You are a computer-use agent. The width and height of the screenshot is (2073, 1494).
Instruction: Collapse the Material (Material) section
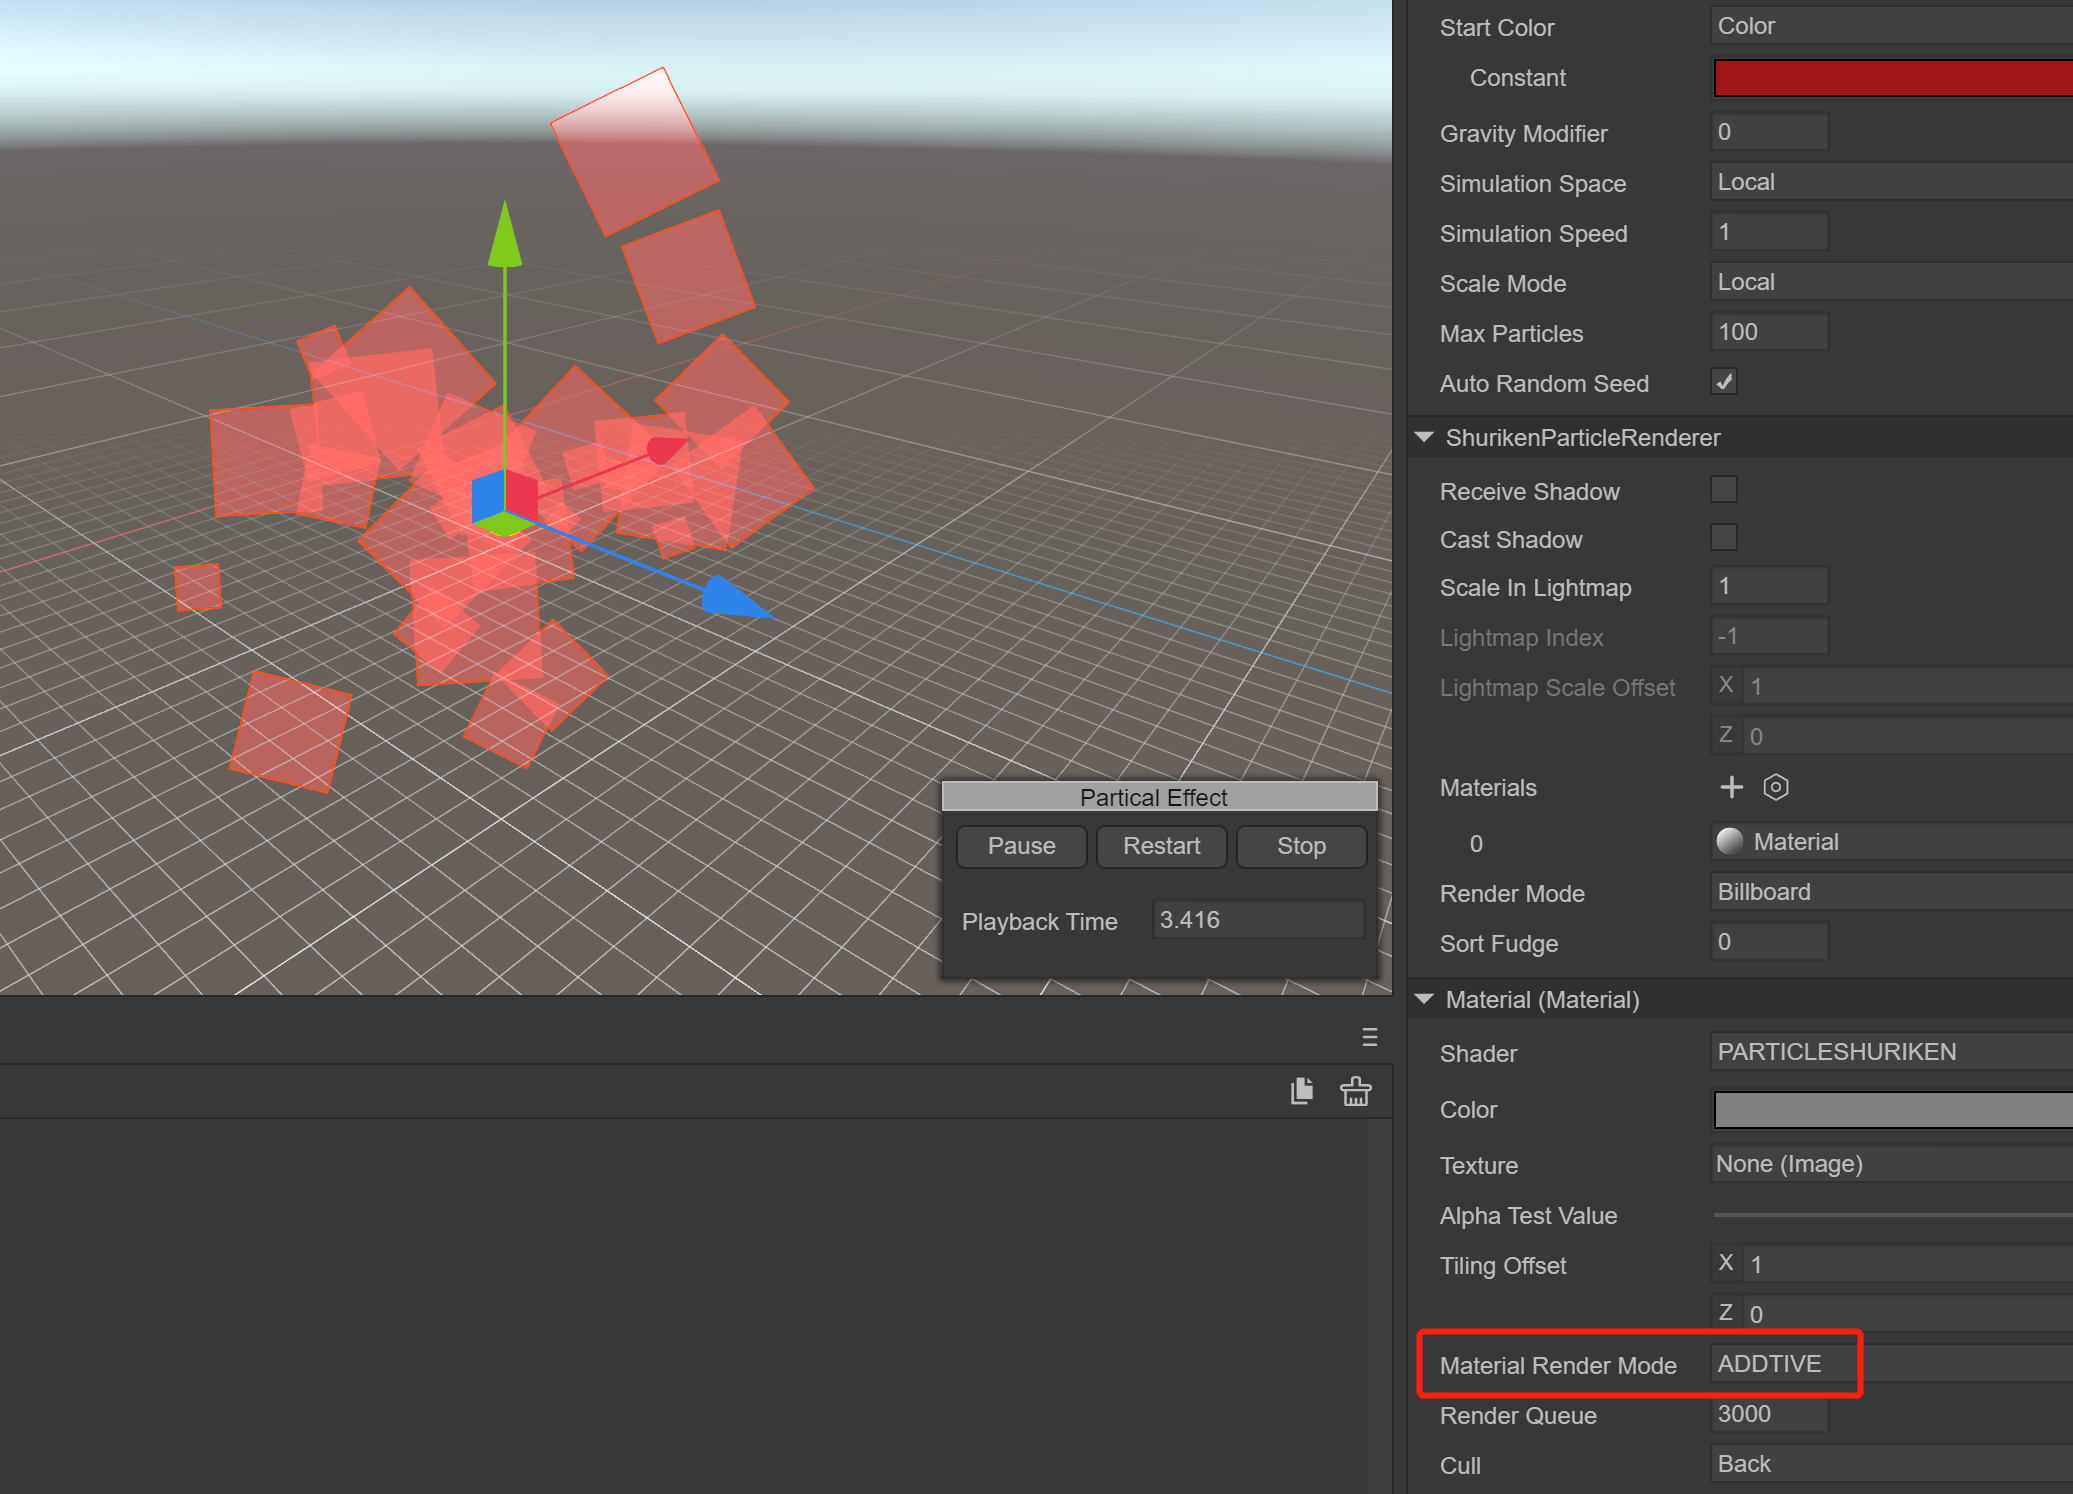[x=1425, y=999]
